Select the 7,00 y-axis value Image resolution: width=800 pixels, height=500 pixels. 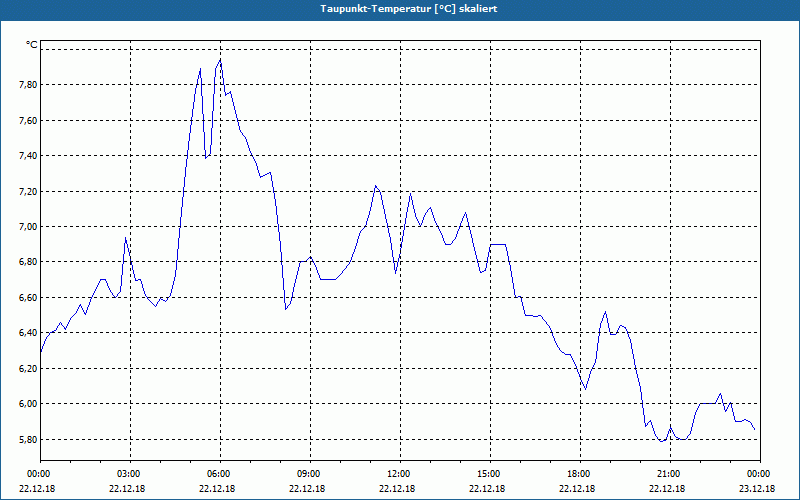29,227
